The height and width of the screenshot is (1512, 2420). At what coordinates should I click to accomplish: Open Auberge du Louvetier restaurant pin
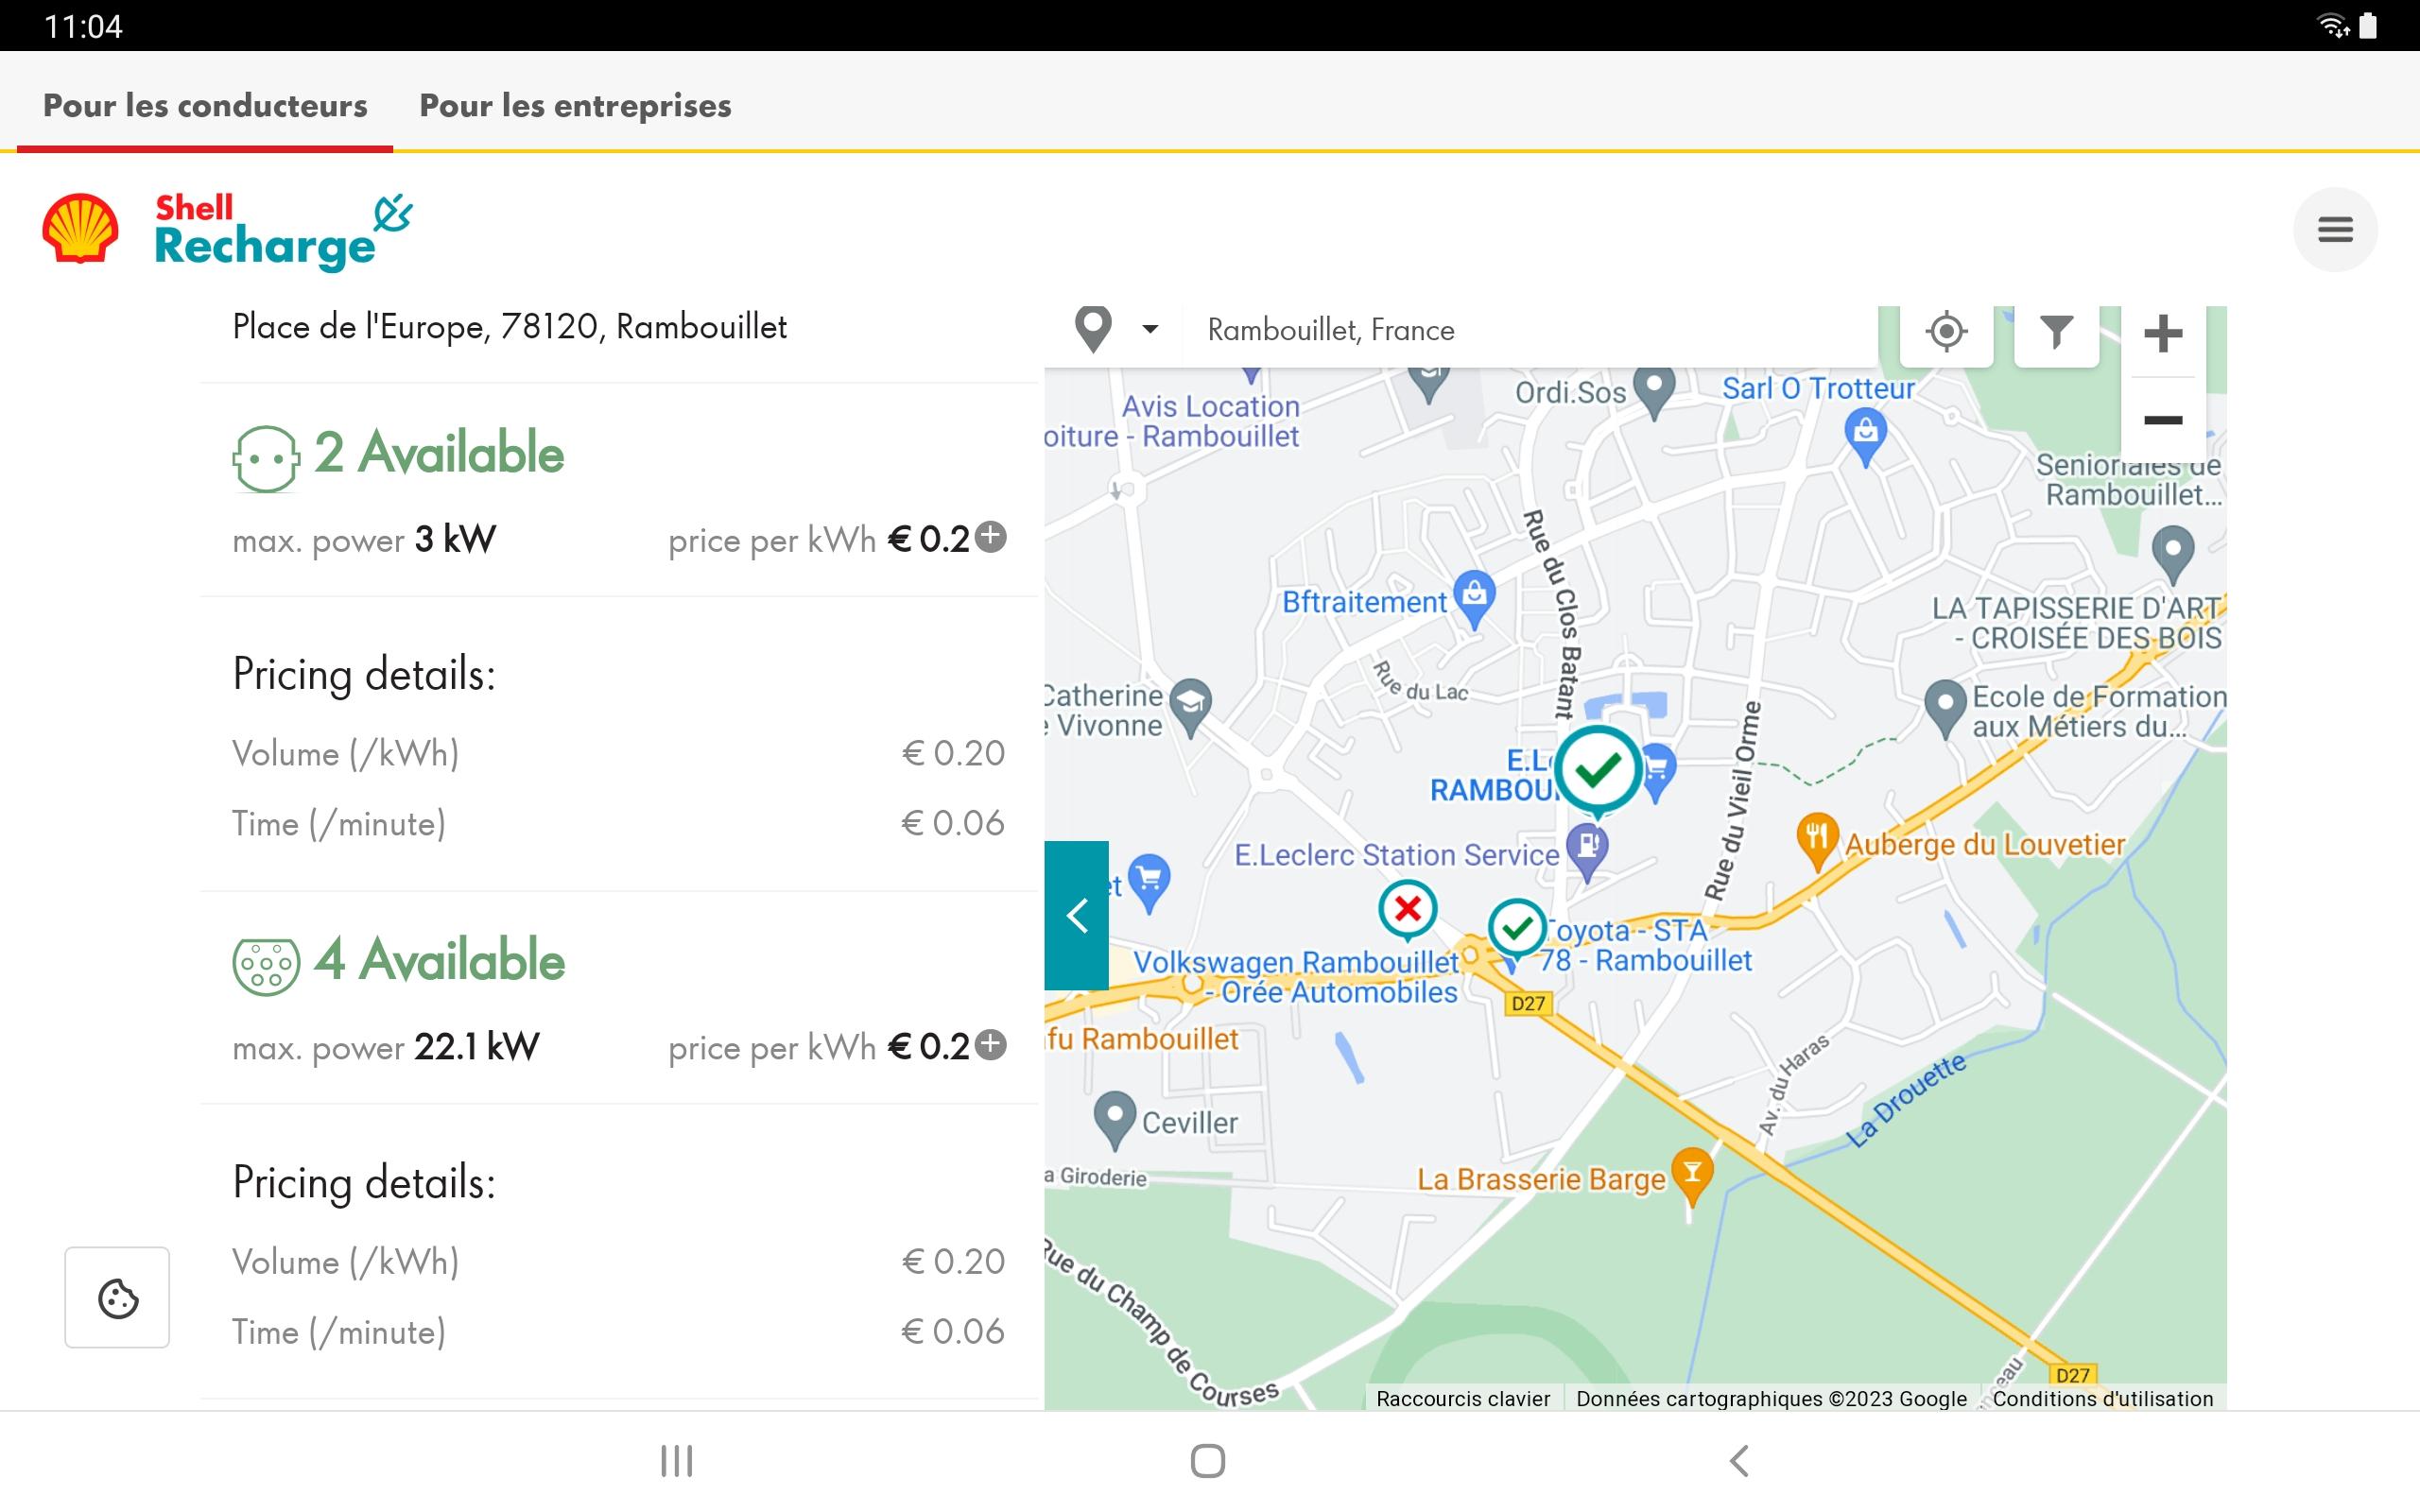1817,841
